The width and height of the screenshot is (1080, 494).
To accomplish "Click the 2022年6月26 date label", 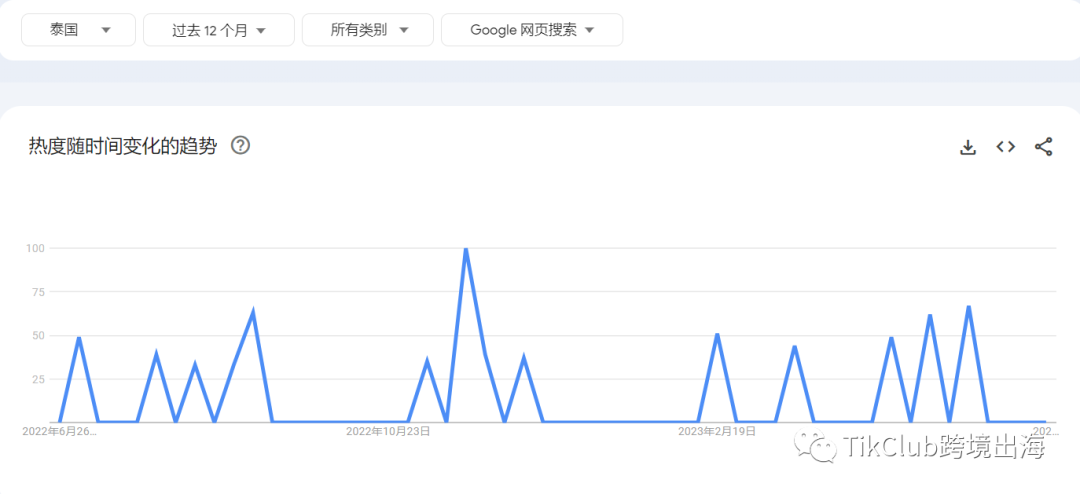I will coord(60,431).
